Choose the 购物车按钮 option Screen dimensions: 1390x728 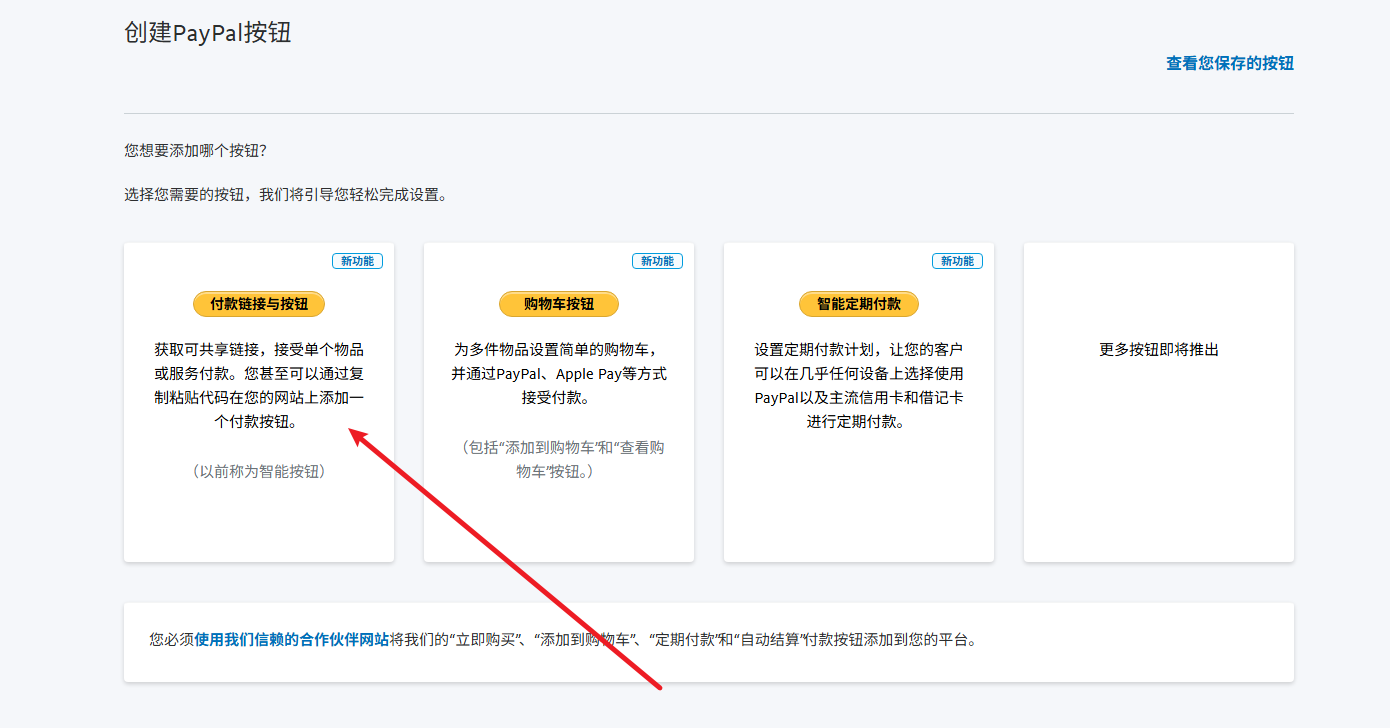pos(559,304)
